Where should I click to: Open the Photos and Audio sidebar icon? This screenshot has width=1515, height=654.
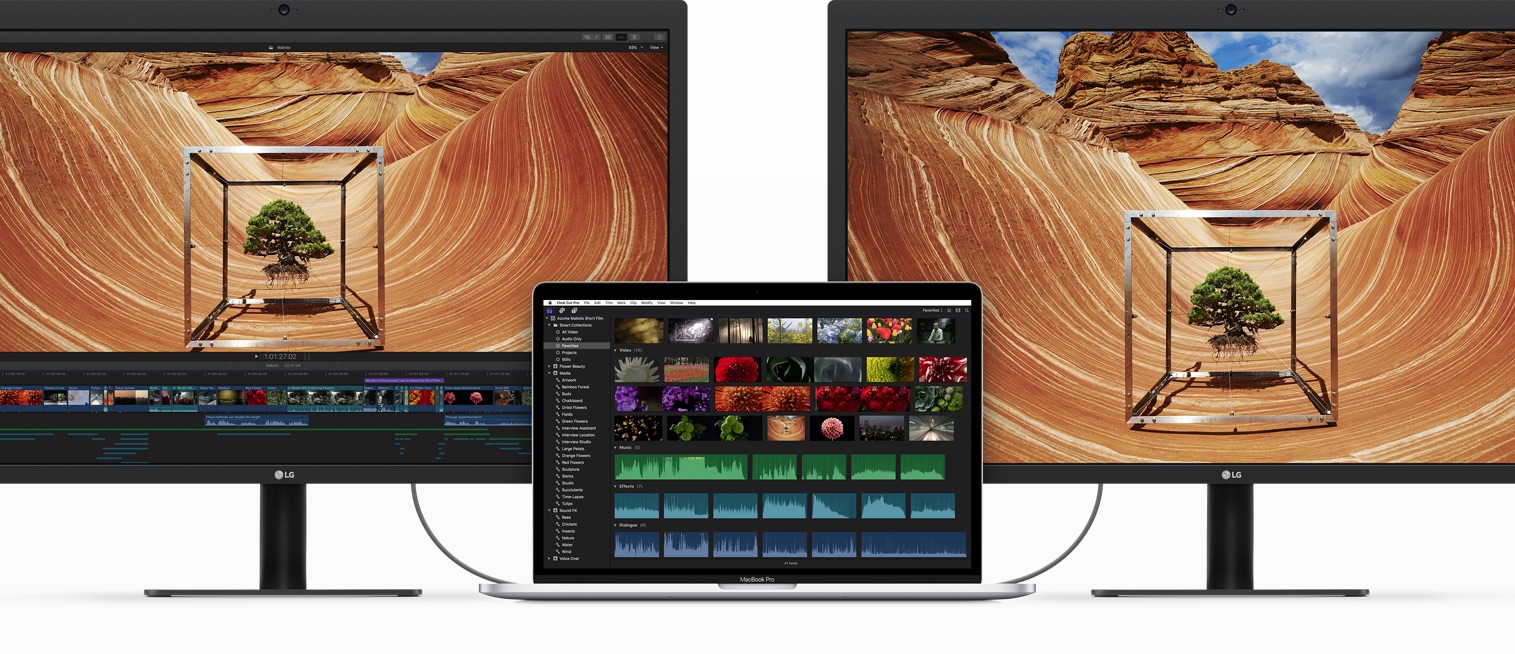point(562,311)
